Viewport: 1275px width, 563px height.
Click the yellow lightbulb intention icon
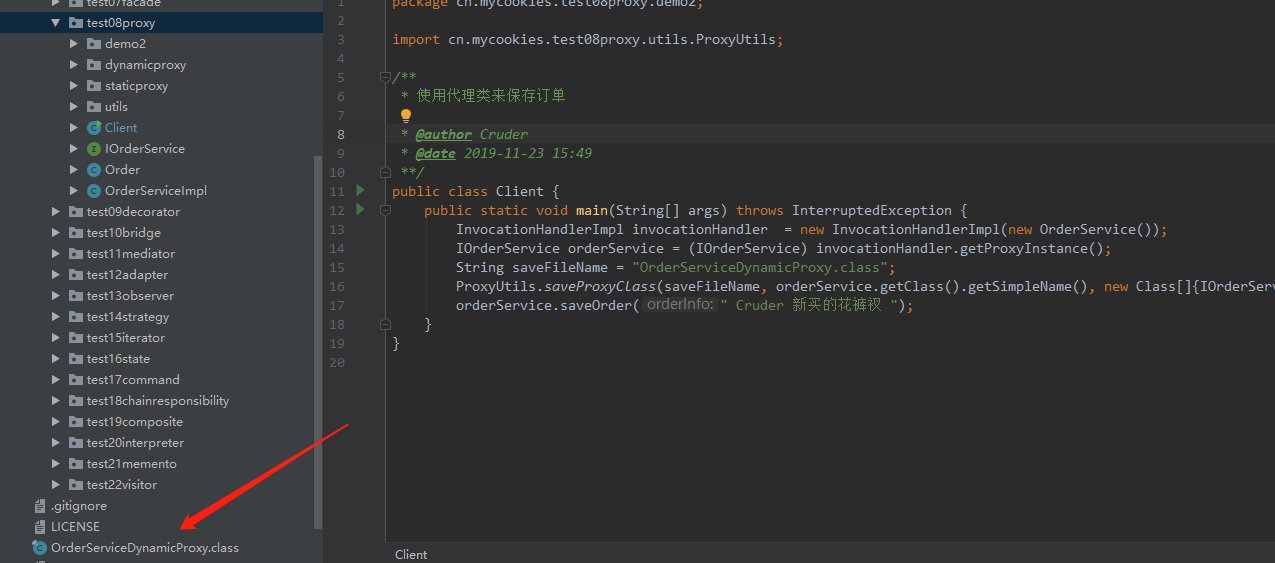[406, 116]
